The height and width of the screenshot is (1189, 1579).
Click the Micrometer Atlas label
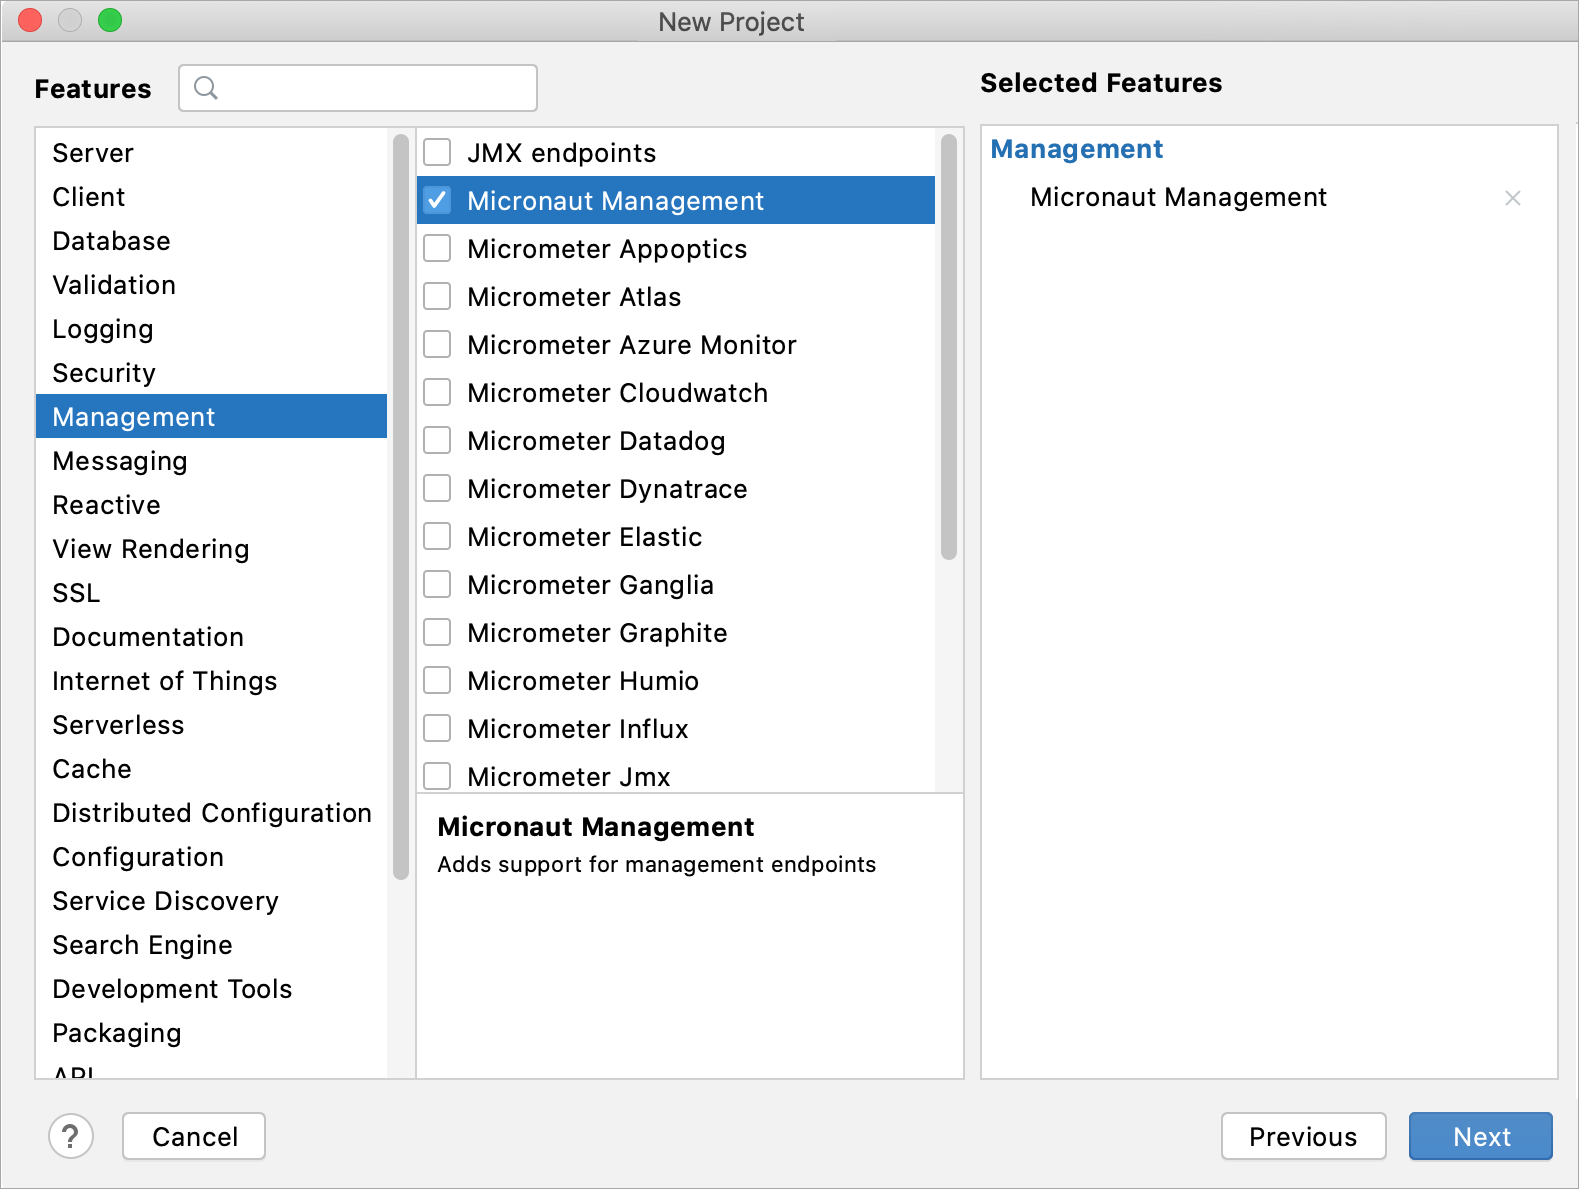[x=574, y=297]
